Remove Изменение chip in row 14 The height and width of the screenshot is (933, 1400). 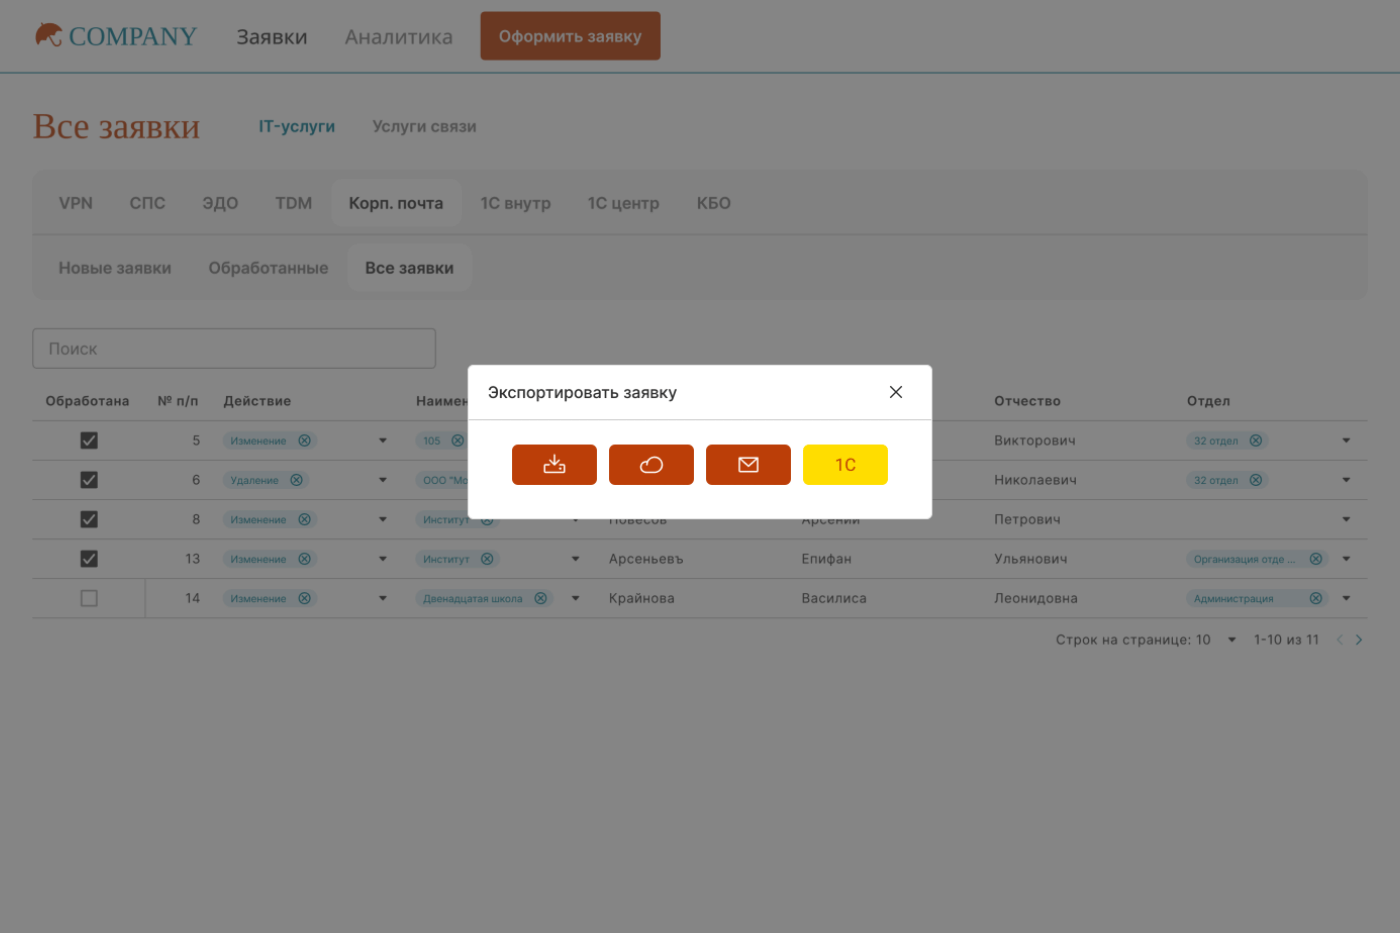(x=304, y=598)
